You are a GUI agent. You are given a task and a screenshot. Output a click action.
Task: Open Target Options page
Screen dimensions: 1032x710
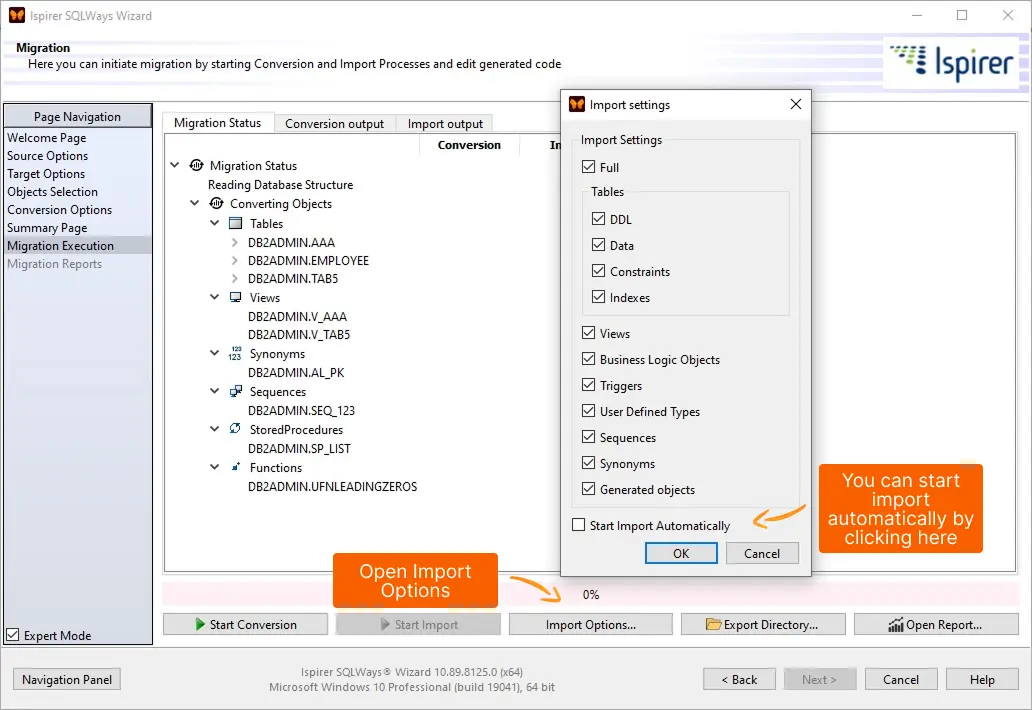pos(46,174)
